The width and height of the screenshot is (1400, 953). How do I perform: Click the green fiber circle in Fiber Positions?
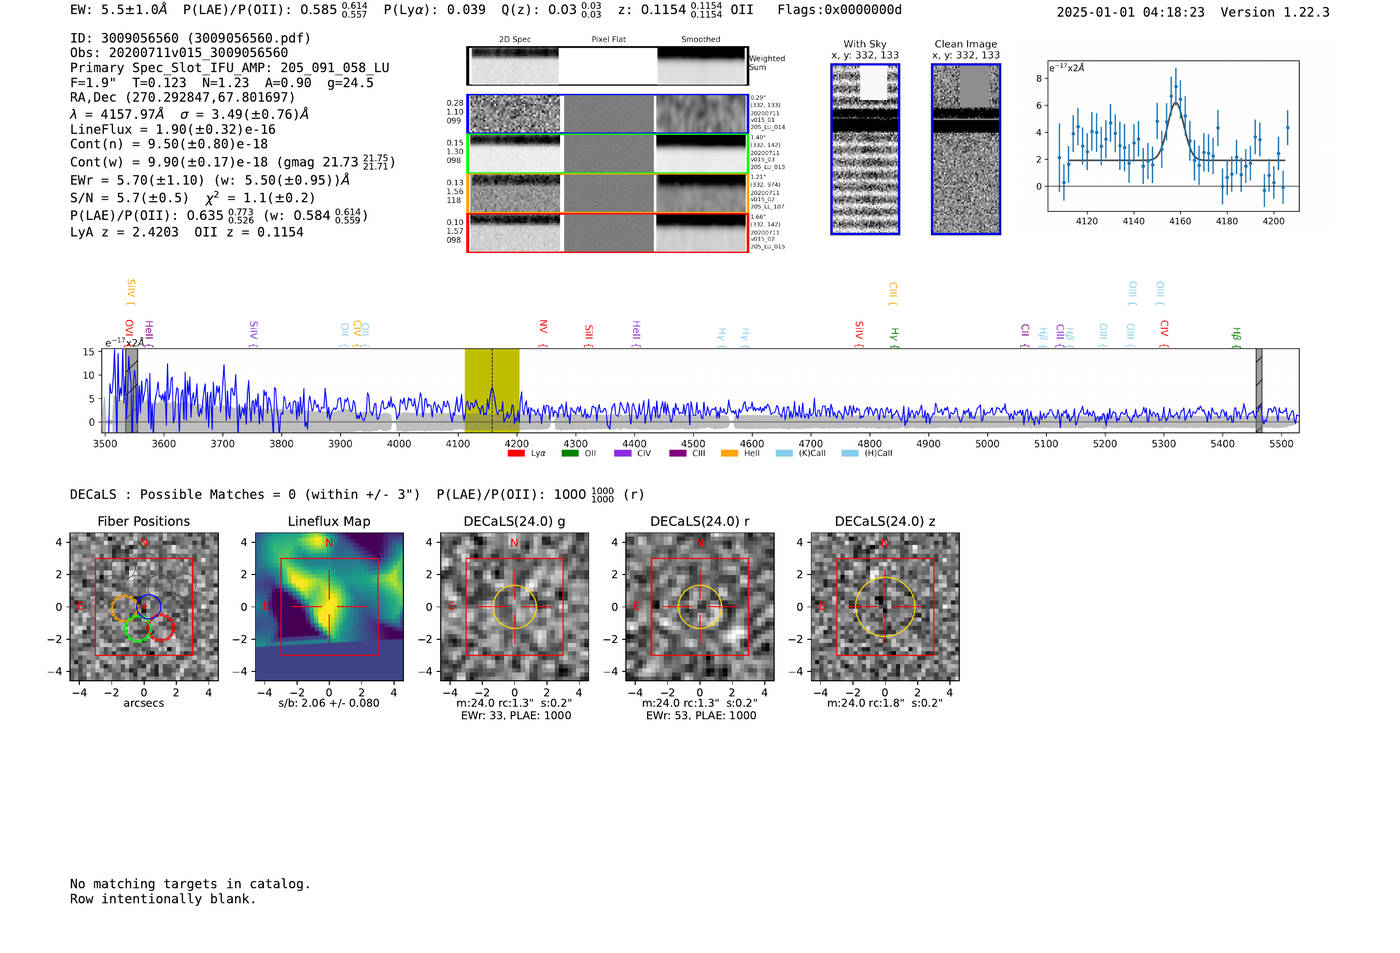click(x=137, y=629)
